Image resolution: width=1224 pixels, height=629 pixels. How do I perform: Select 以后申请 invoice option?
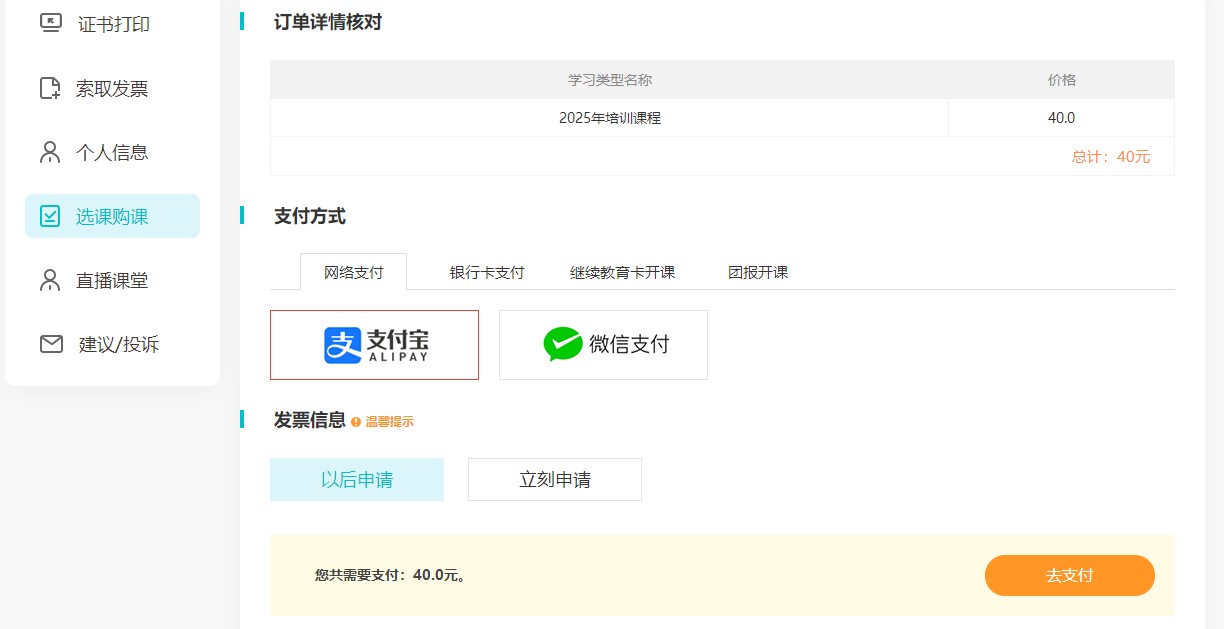coord(357,480)
